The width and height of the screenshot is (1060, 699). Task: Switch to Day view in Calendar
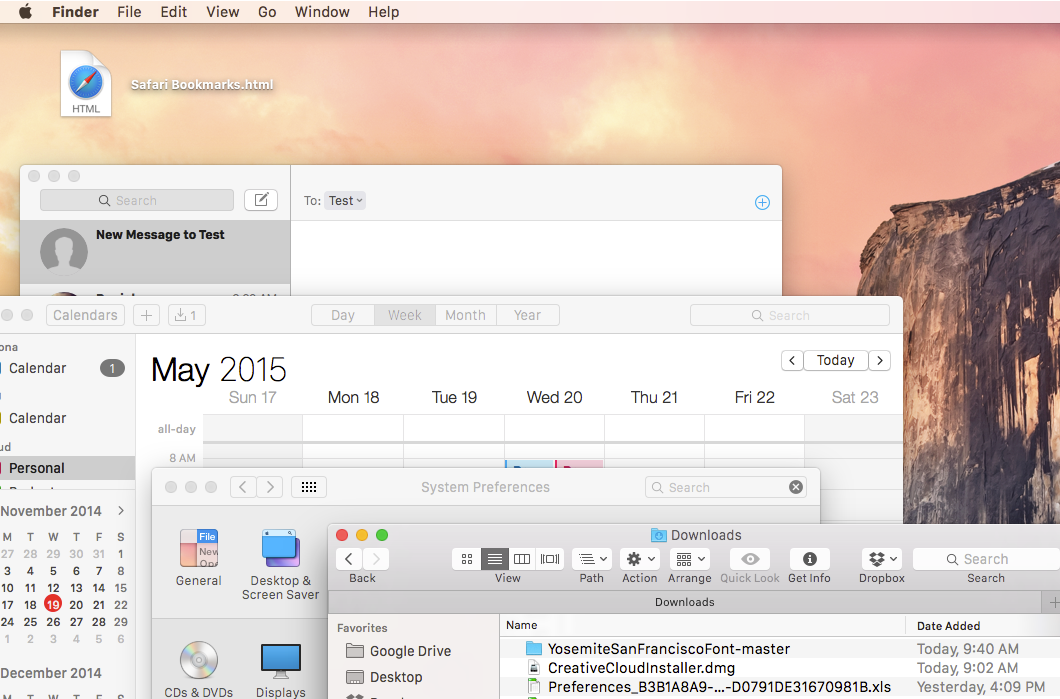(x=343, y=315)
